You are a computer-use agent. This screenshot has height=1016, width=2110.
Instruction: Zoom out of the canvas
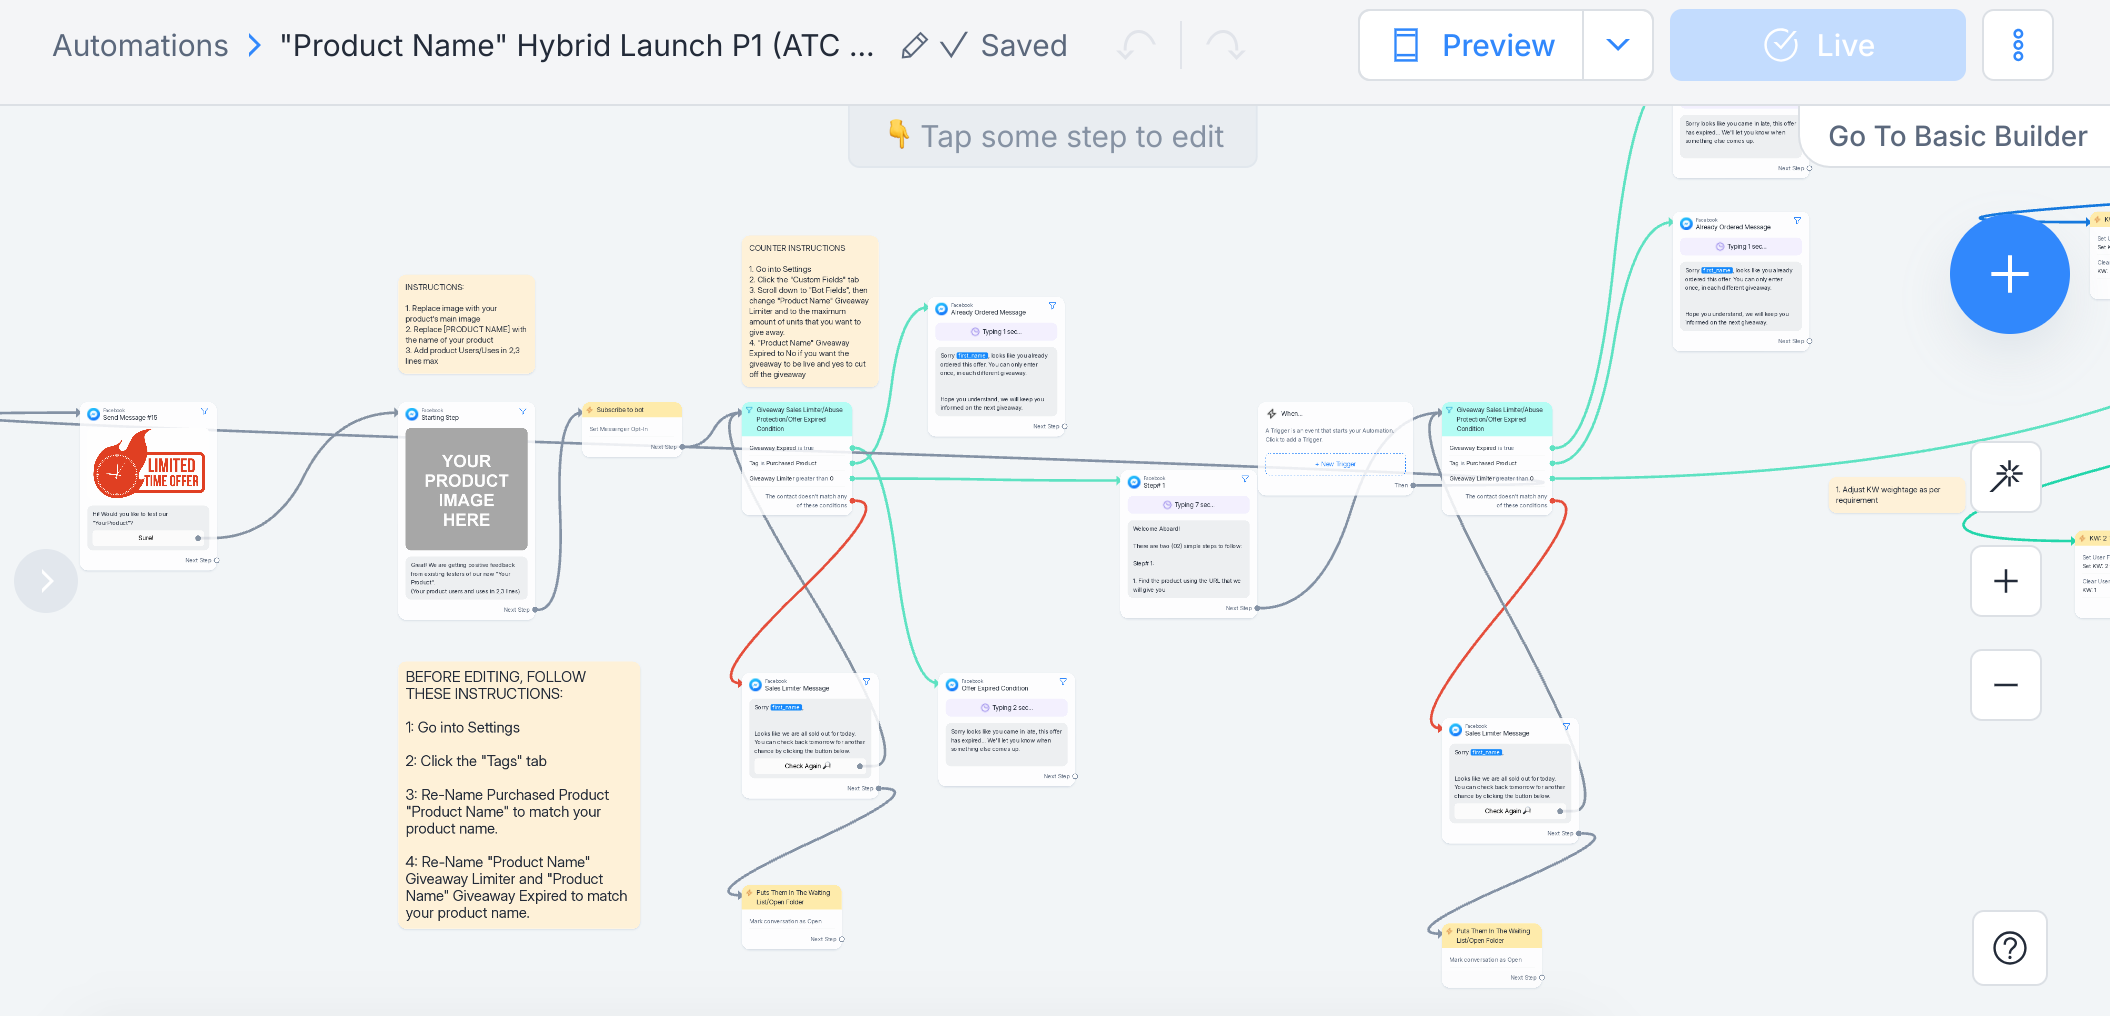click(x=2005, y=685)
